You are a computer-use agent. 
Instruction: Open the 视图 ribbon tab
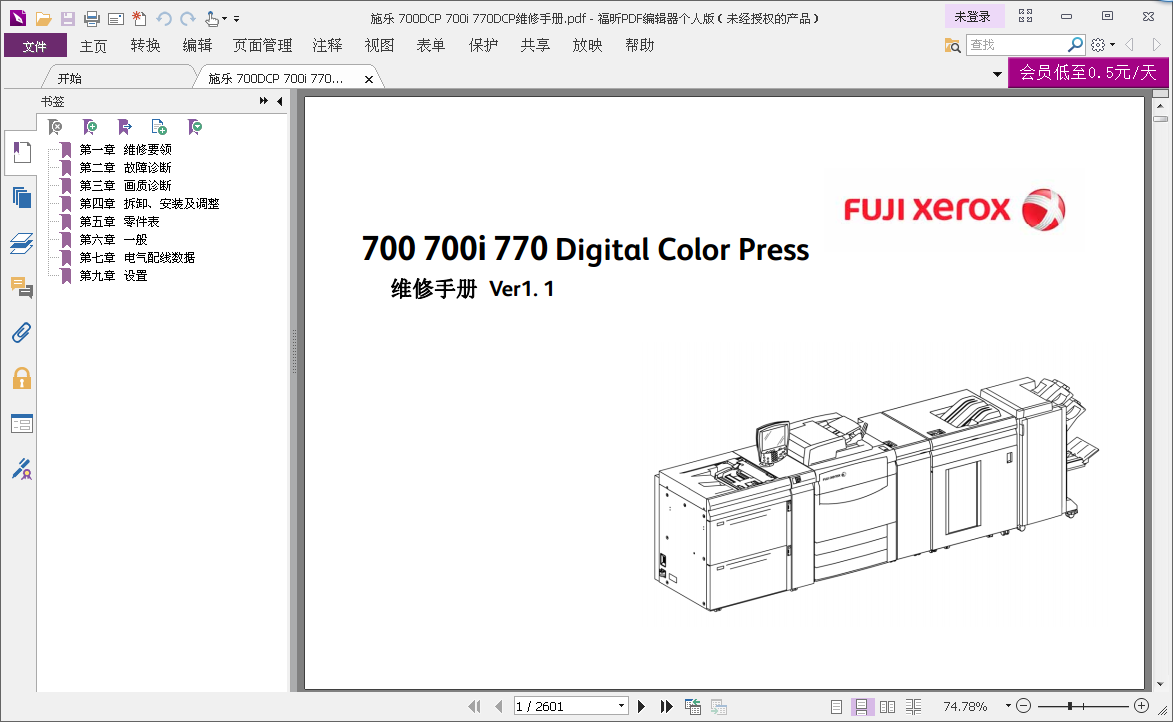(x=379, y=46)
